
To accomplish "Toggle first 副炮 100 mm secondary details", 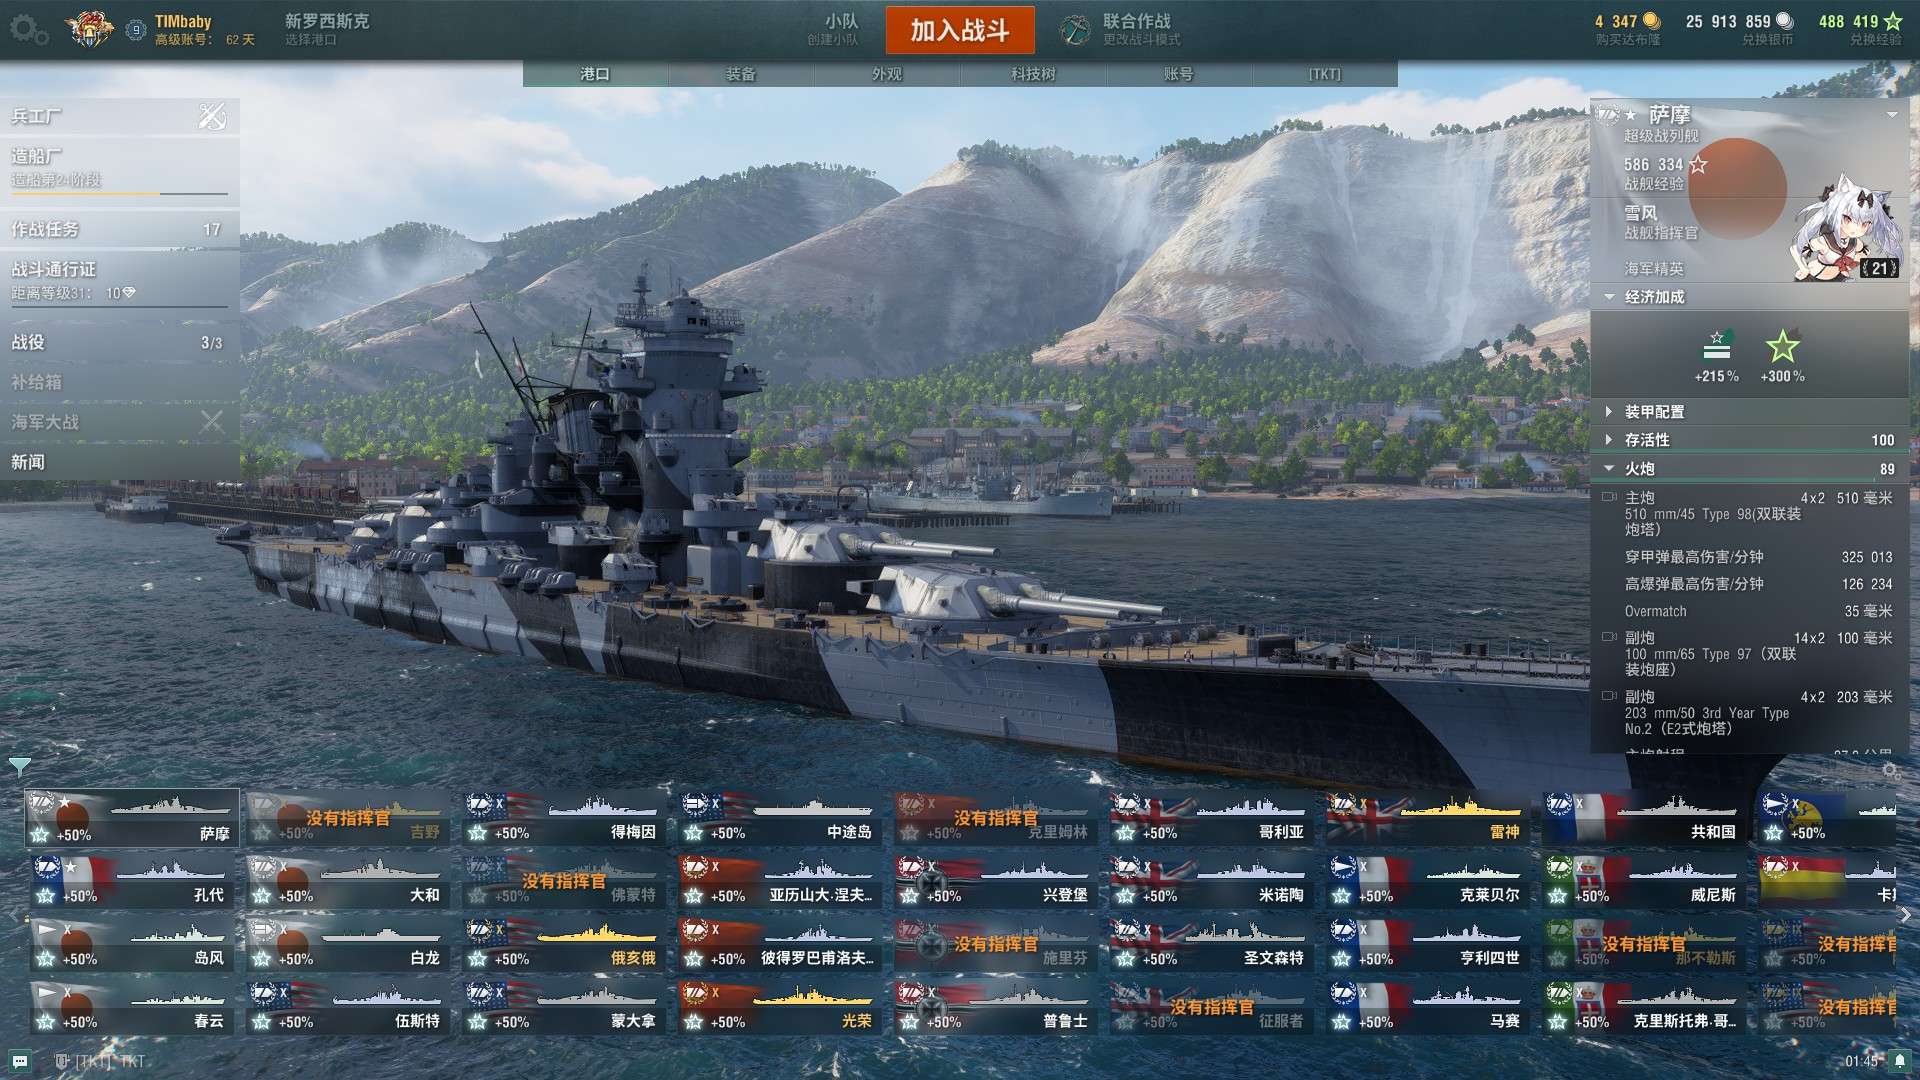I will (1609, 637).
